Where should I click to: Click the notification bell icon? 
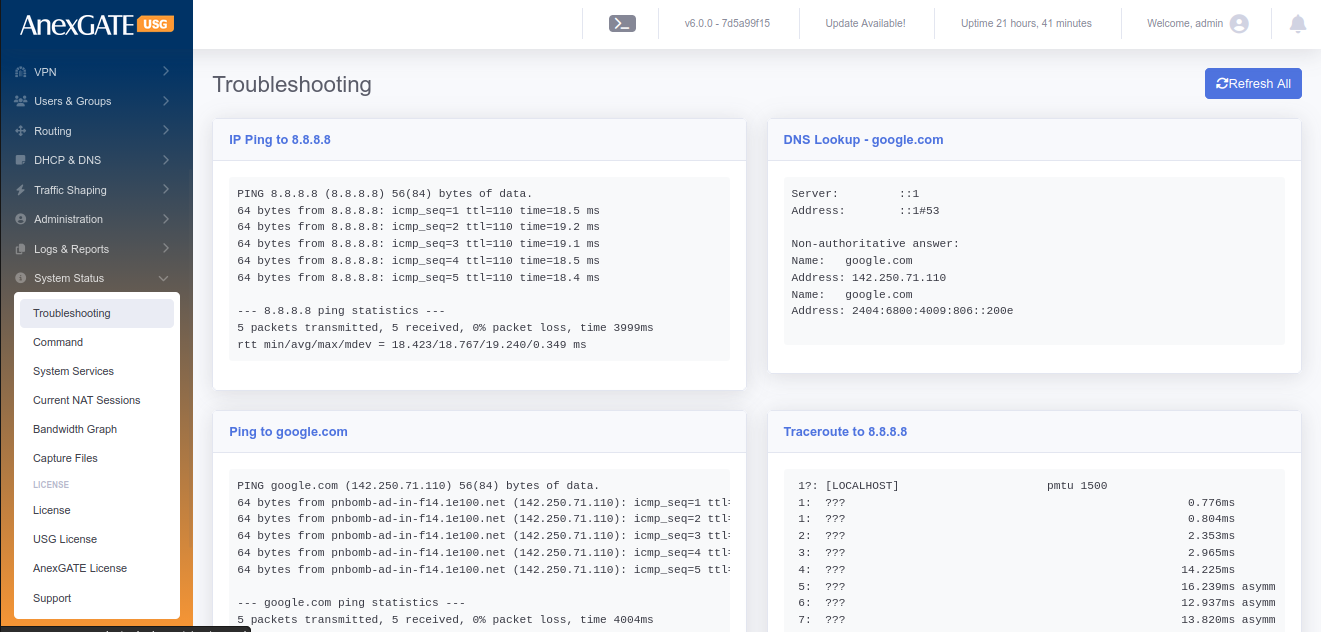(1298, 23)
